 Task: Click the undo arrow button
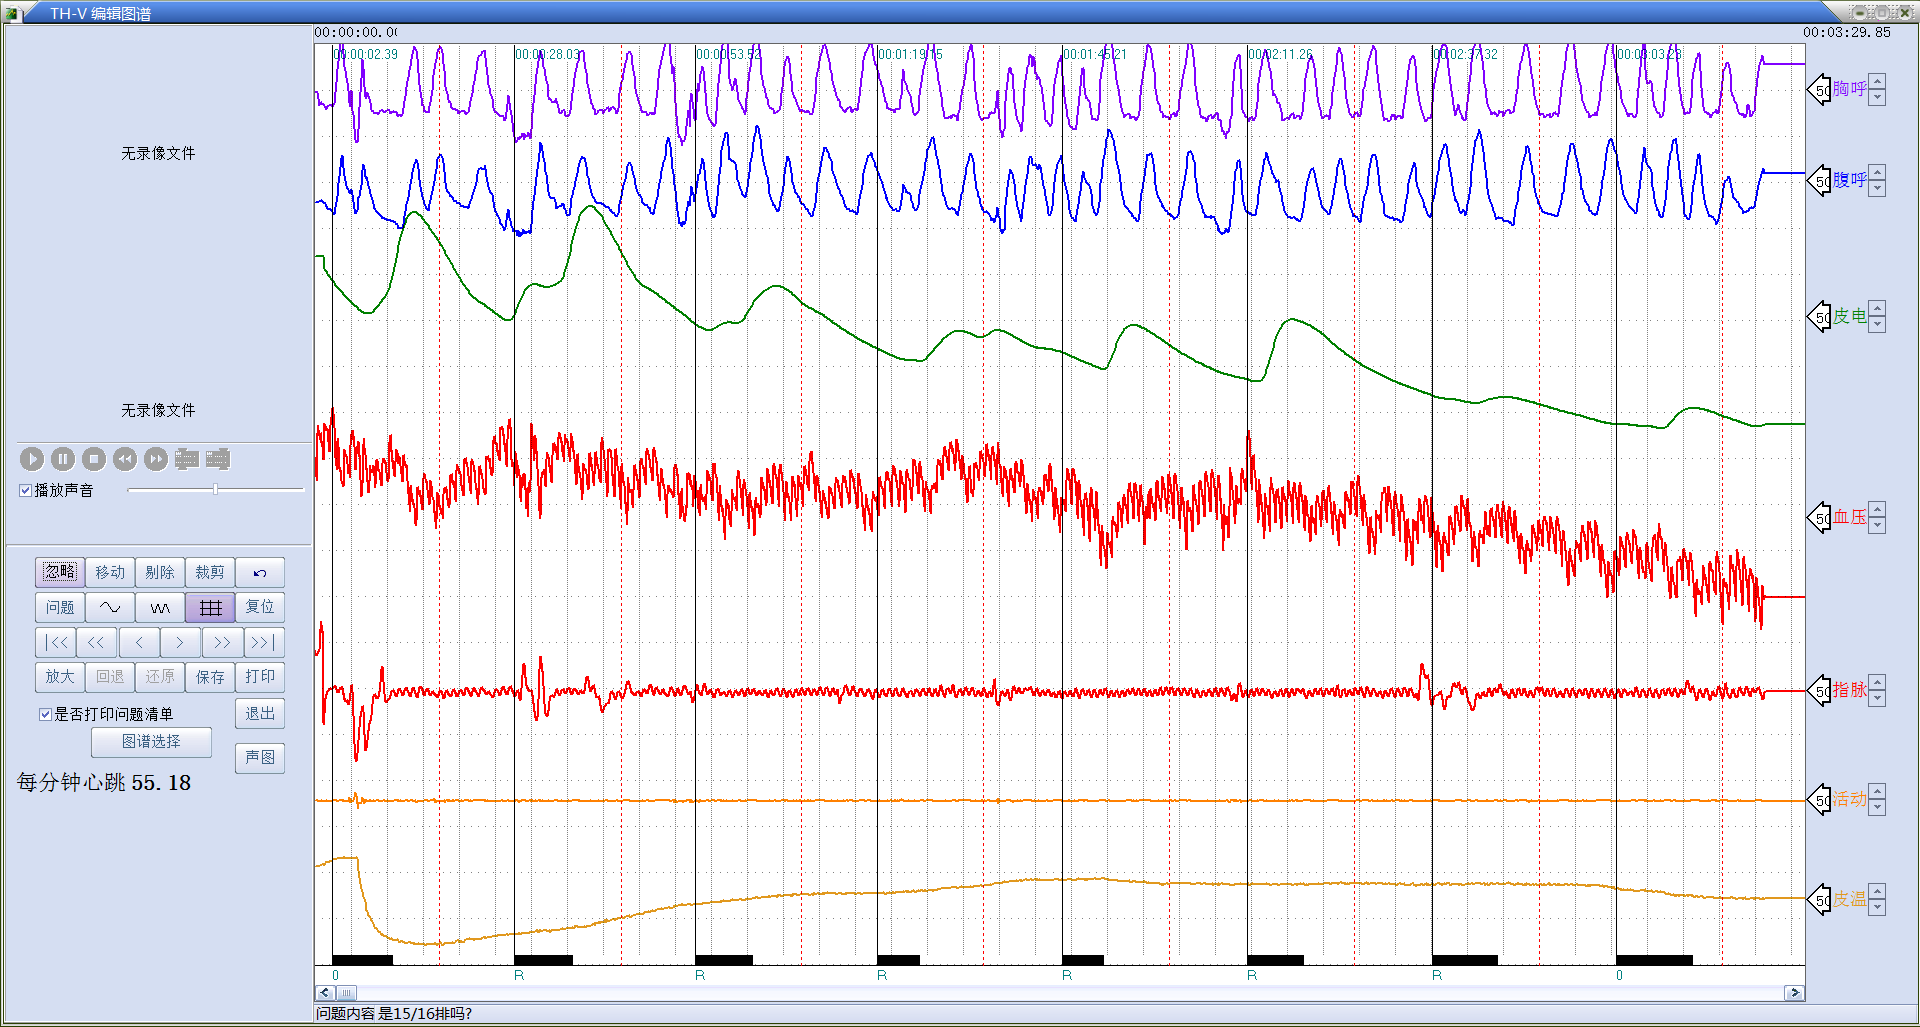pyautogui.click(x=260, y=573)
